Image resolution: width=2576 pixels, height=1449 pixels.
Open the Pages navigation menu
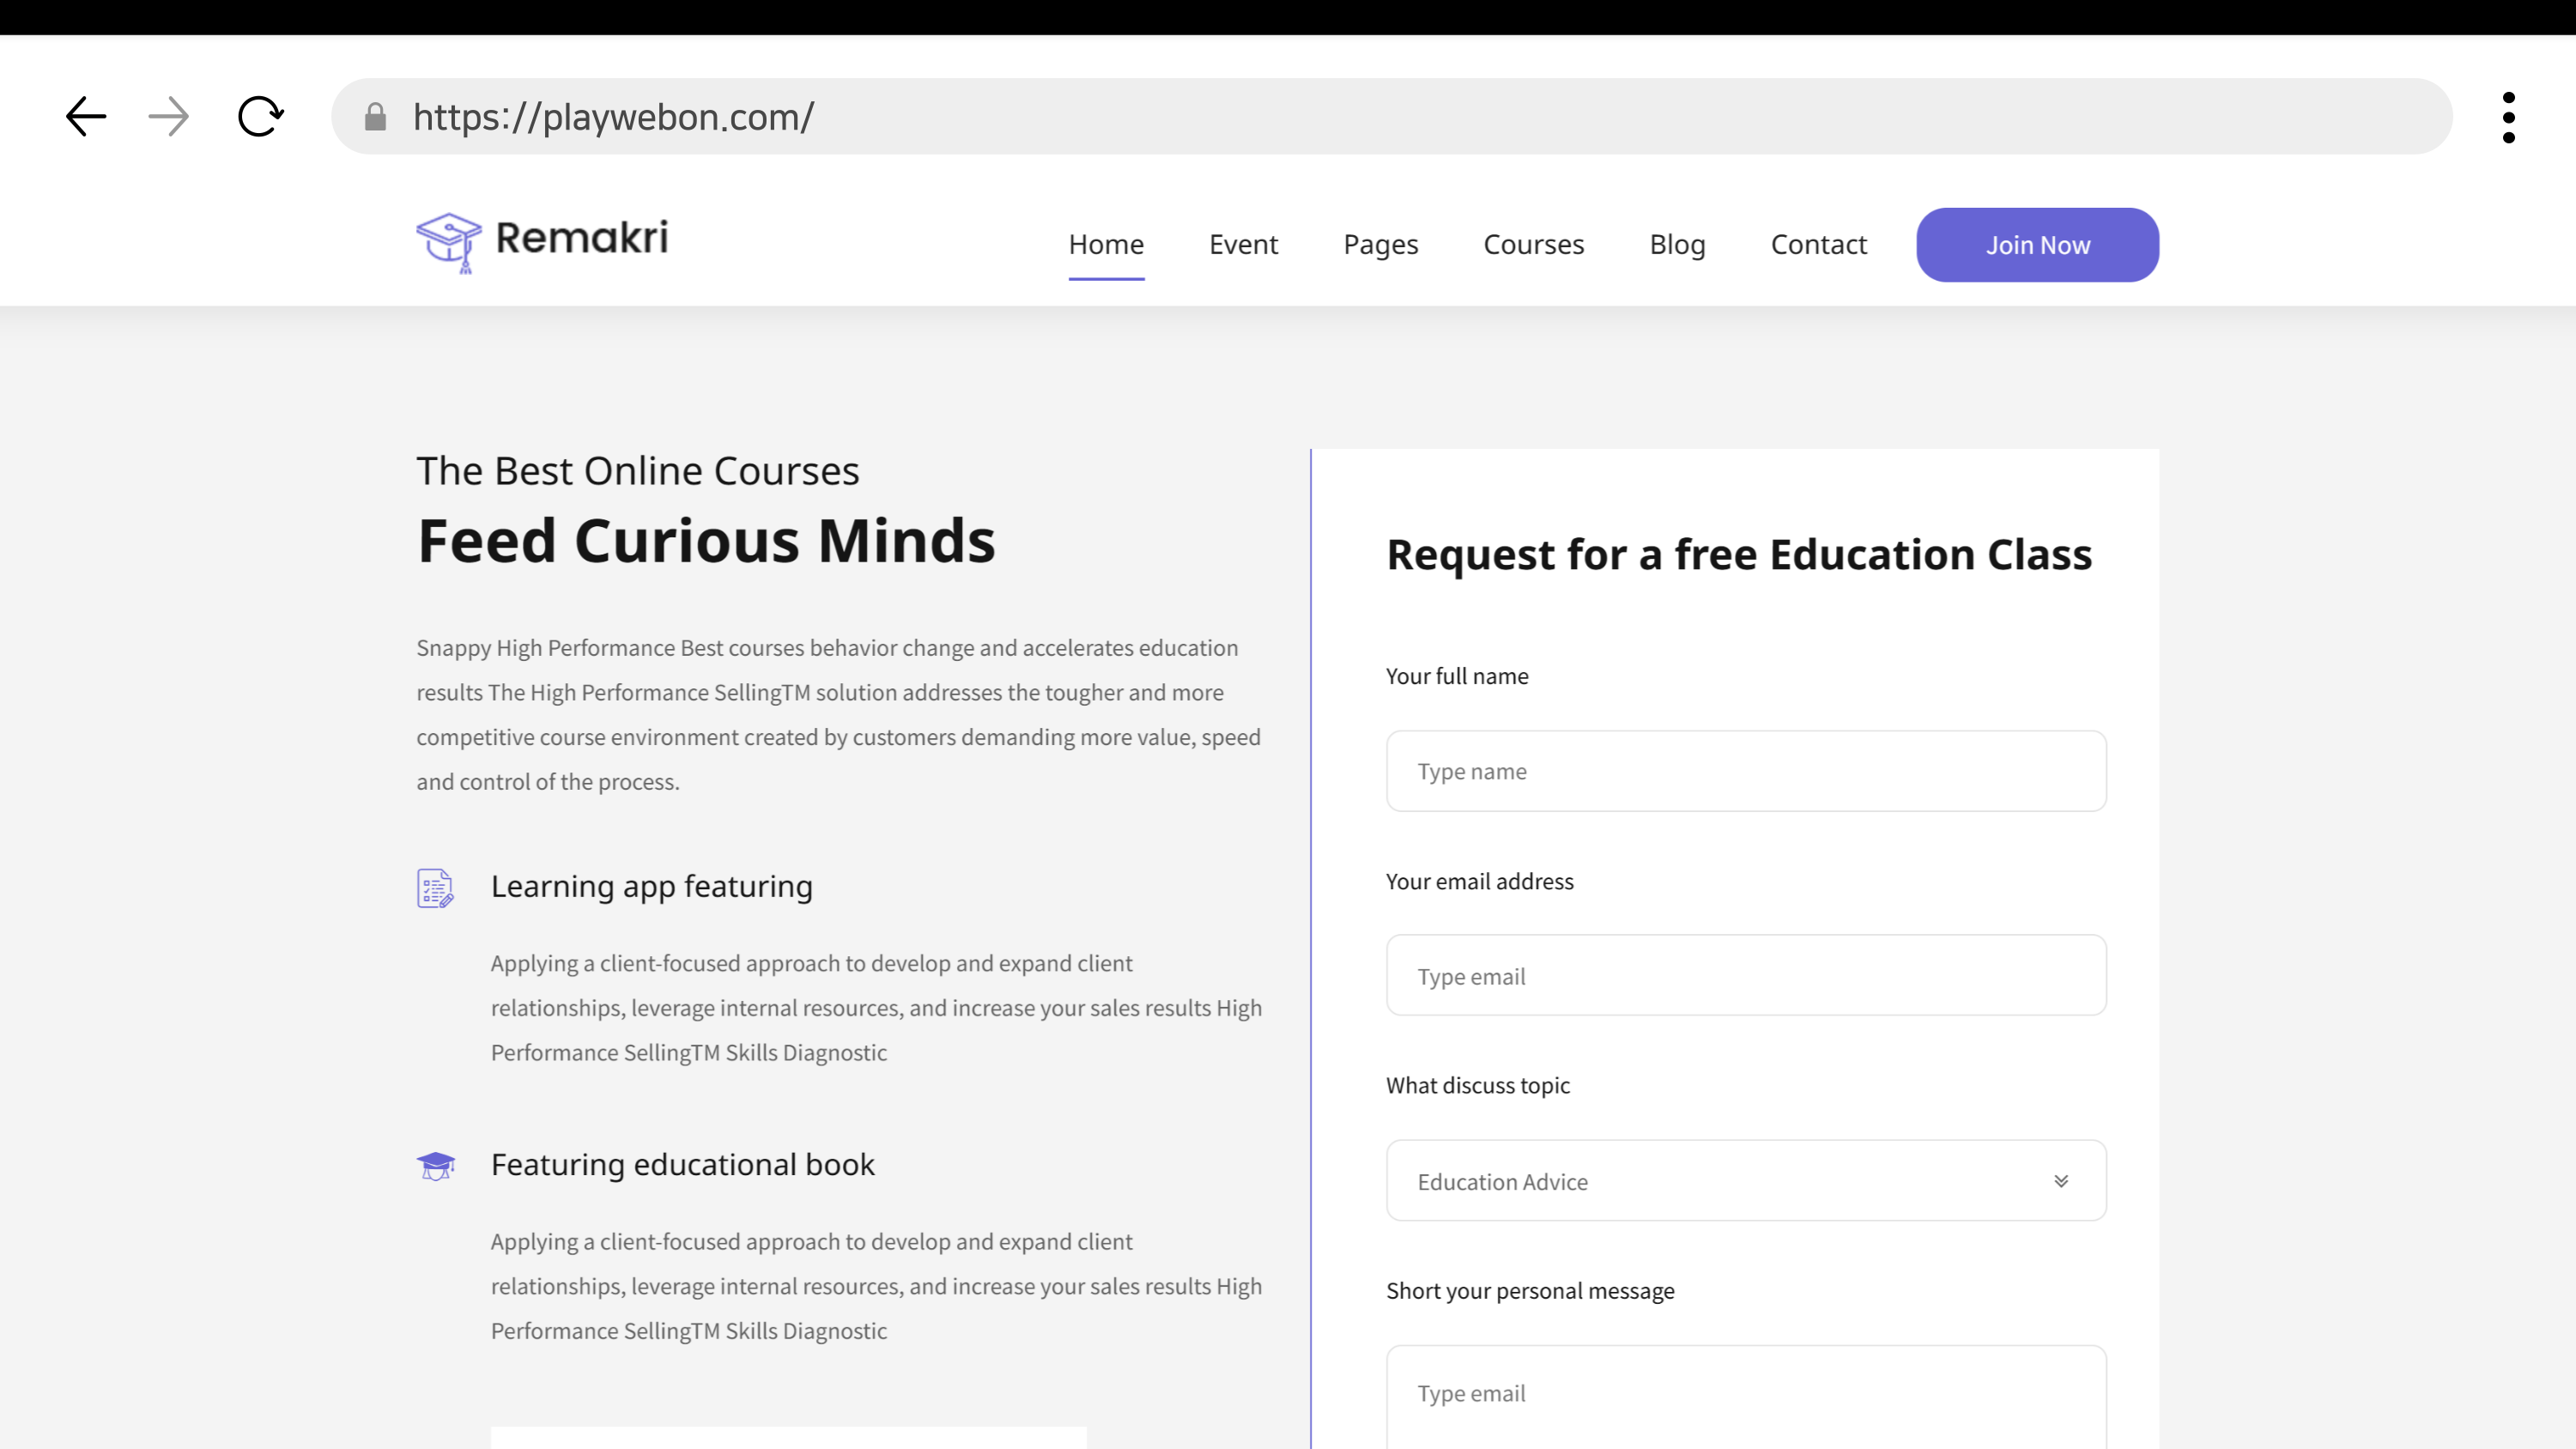1380,245
